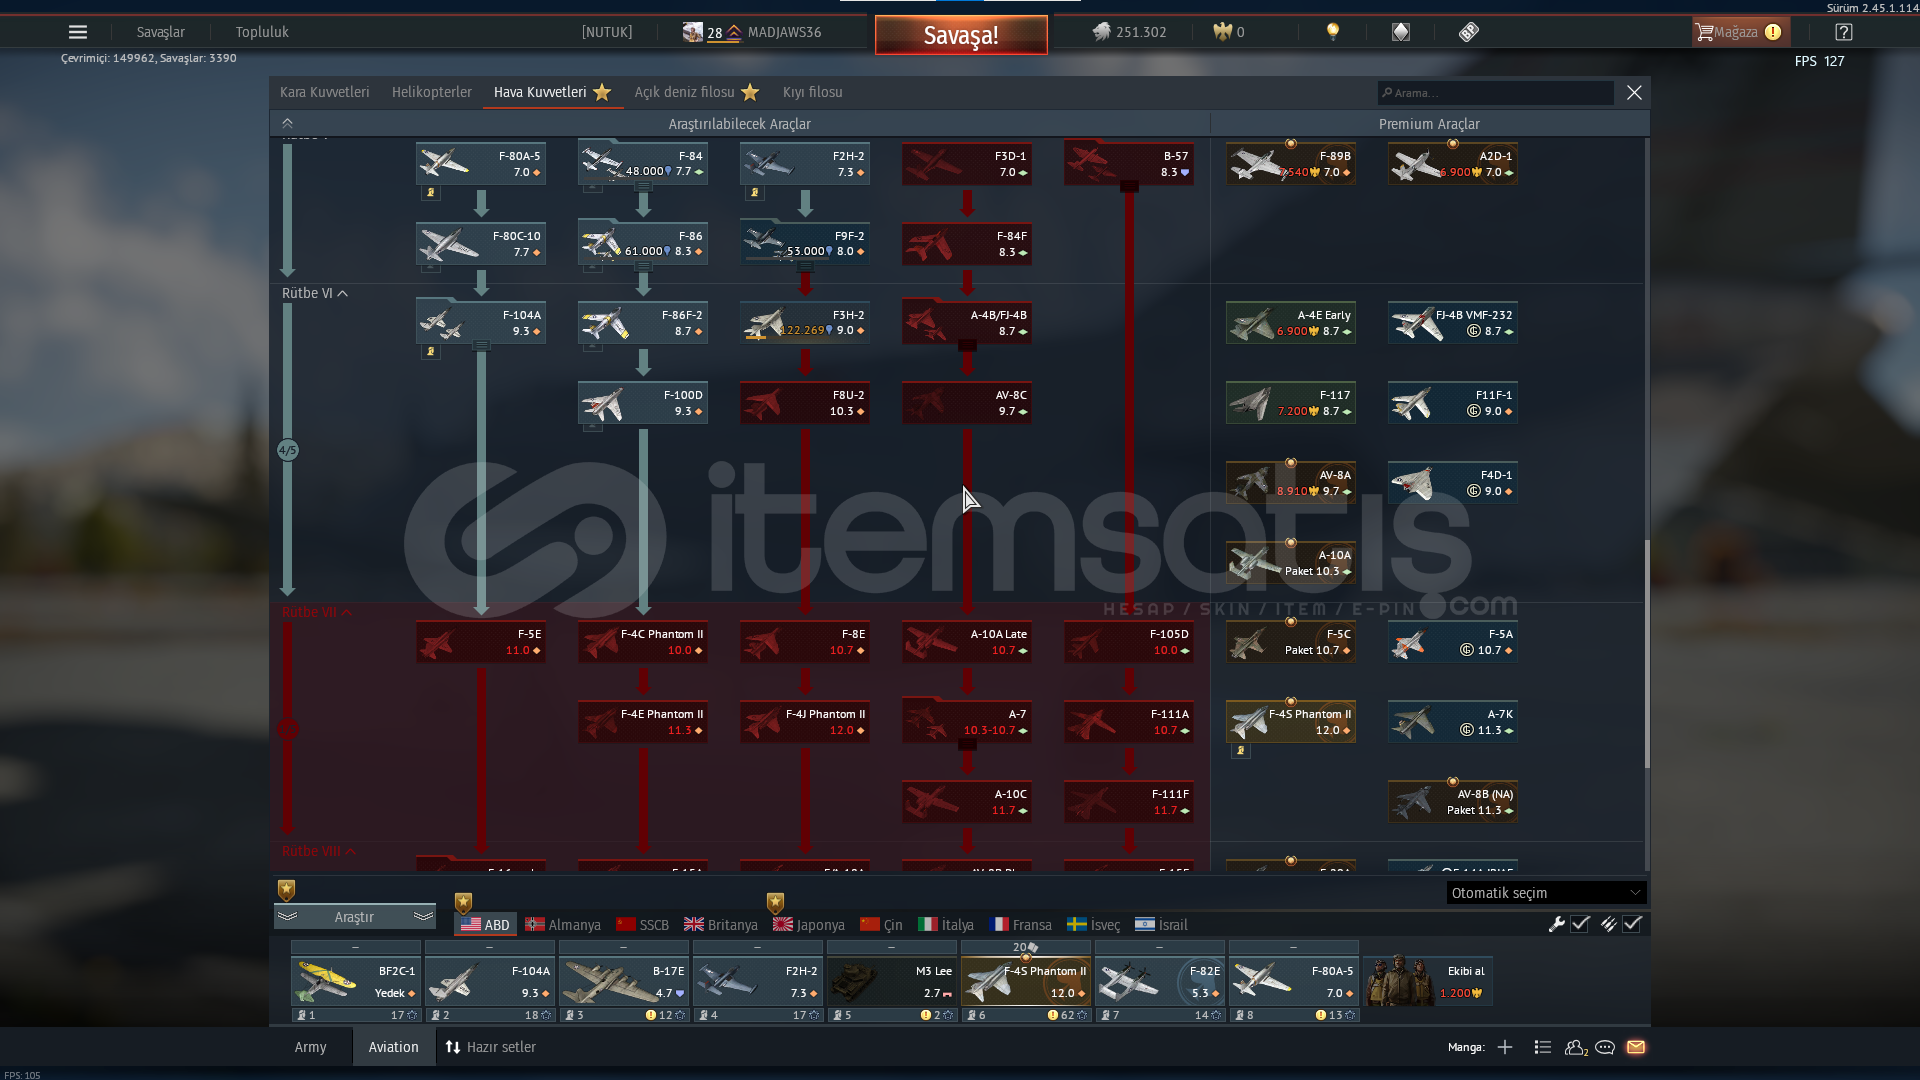The image size is (1920, 1080).
Task: Select the AV-8B (NA) premium pack
Action: tap(1453, 802)
